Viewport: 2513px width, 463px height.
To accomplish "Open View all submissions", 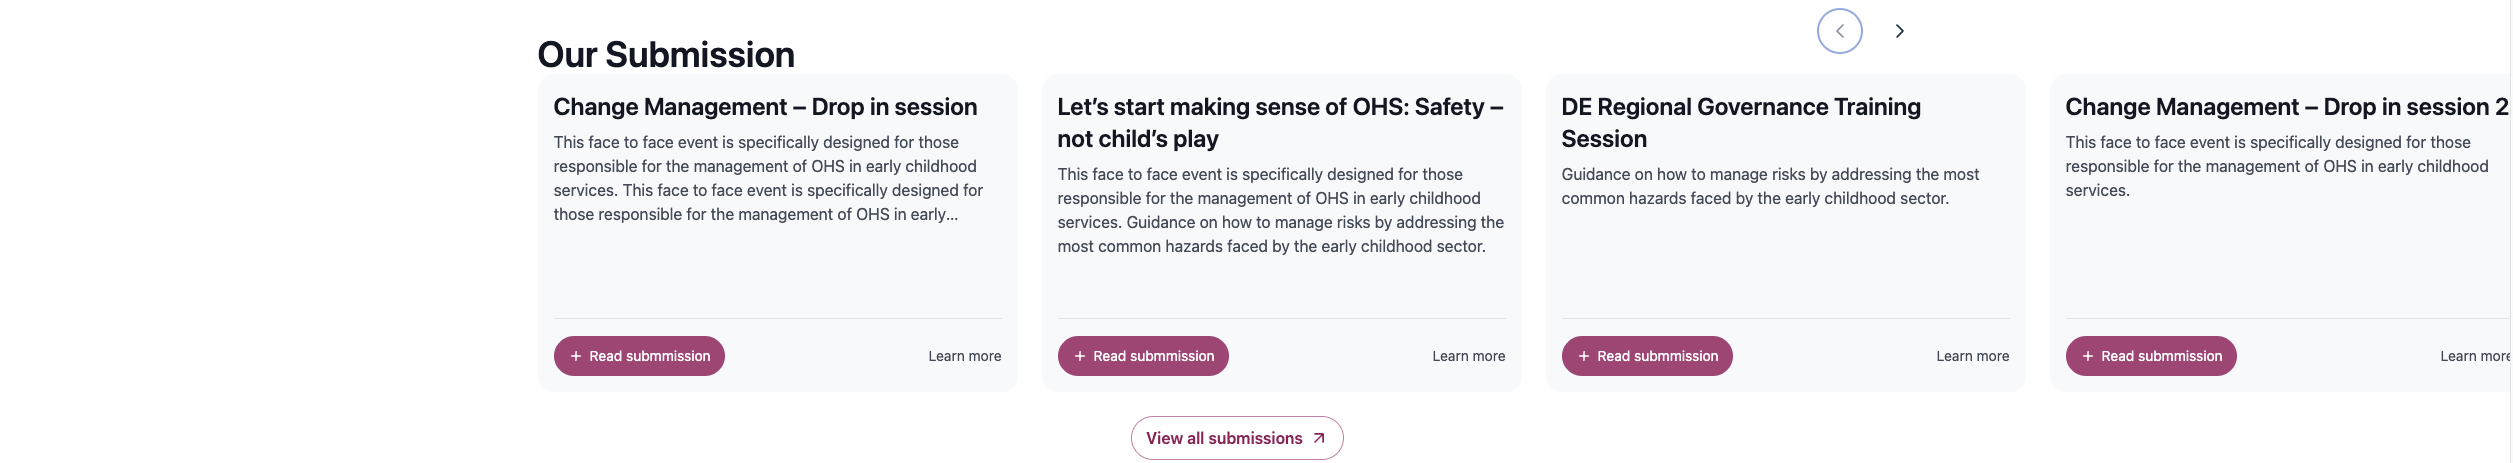I will (x=1224, y=438).
